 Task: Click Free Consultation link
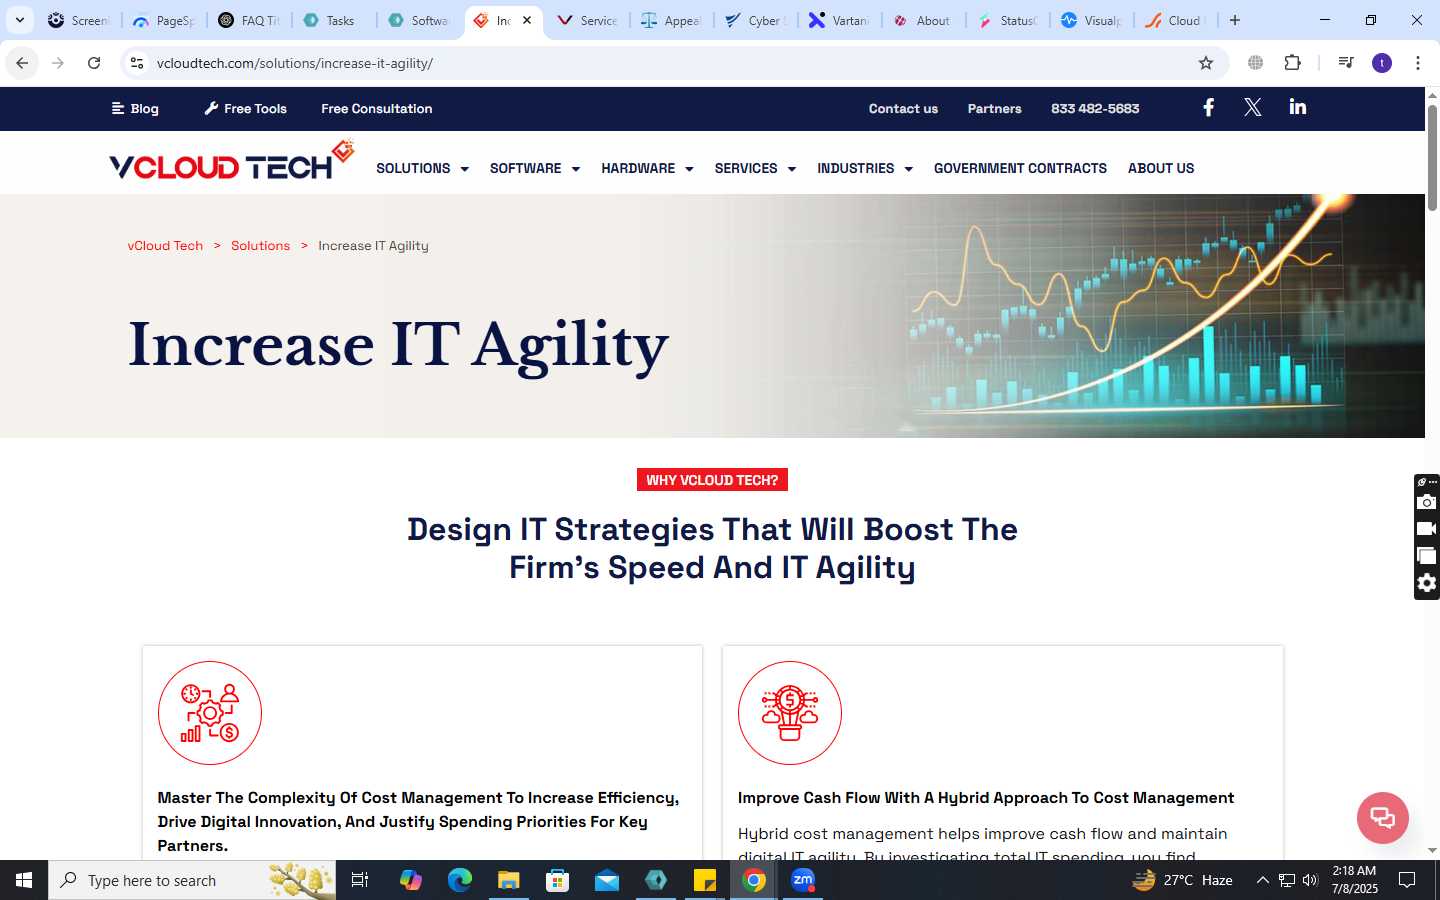point(377,108)
